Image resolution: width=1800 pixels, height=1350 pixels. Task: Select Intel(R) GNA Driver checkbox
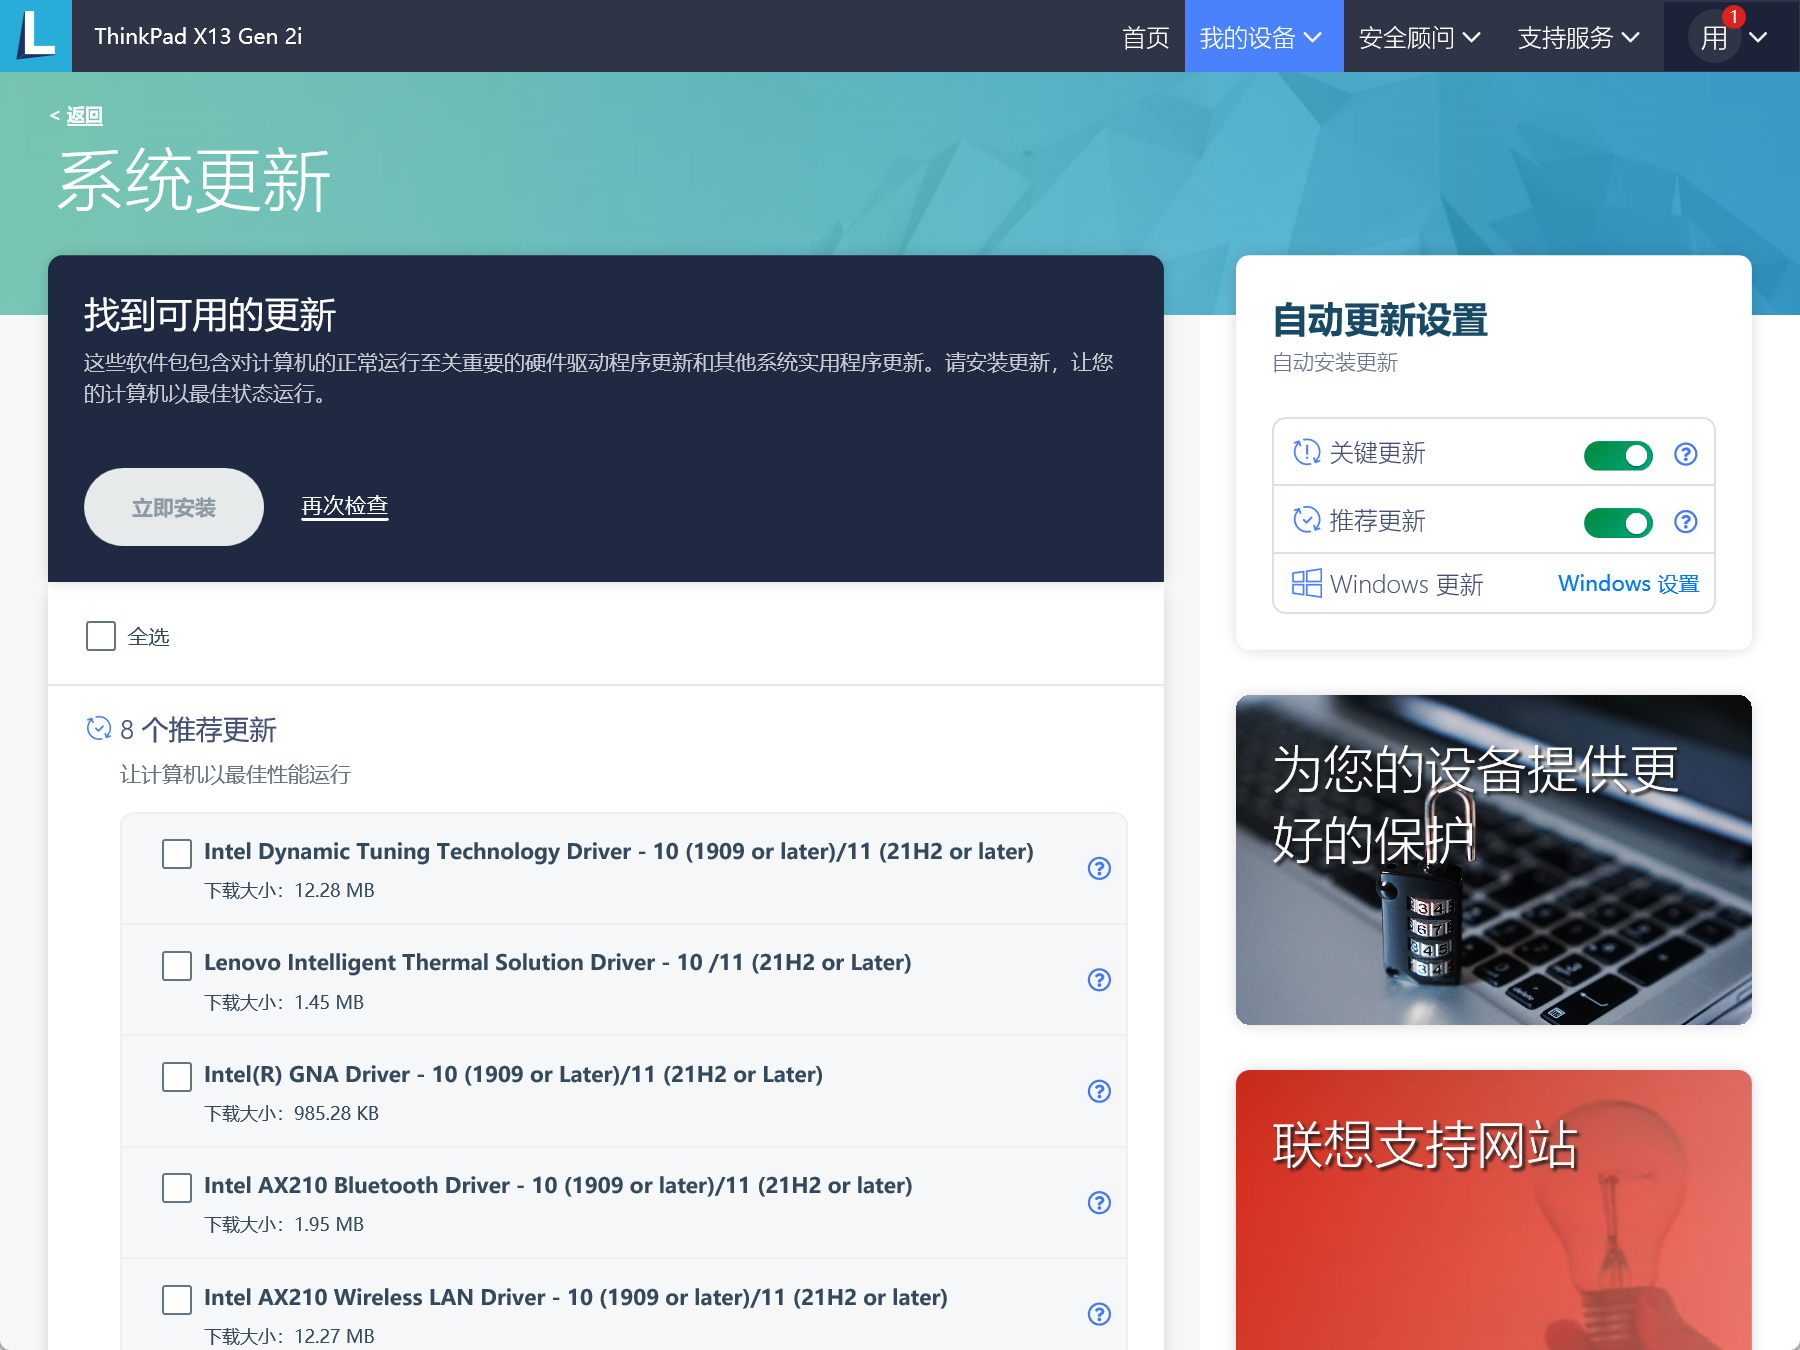coord(177,1077)
